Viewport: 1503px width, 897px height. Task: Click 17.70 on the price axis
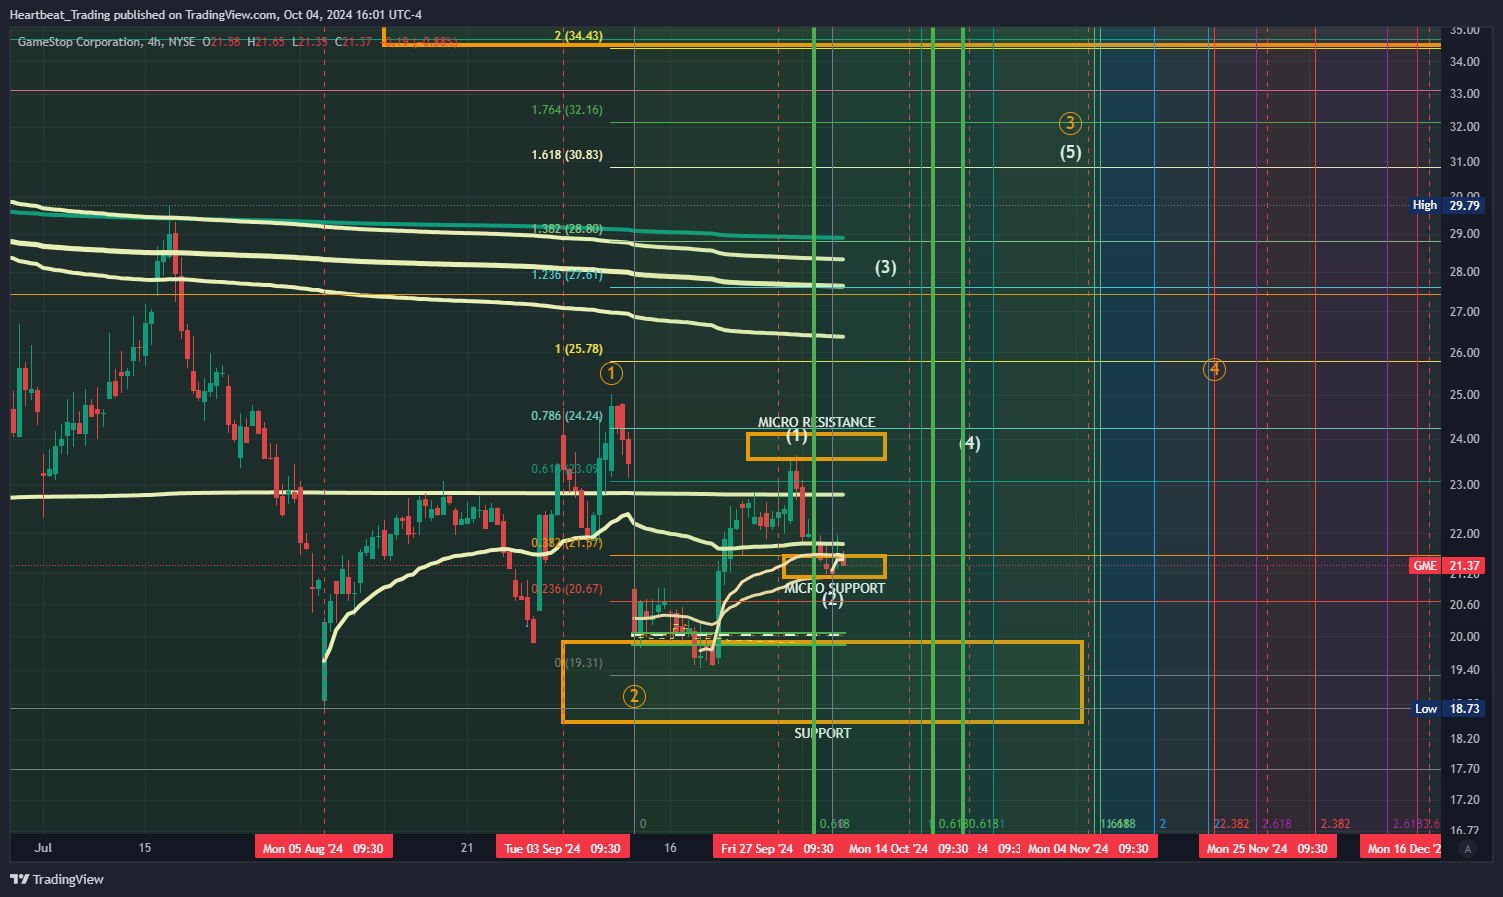pyautogui.click(x=1465, y=769)
